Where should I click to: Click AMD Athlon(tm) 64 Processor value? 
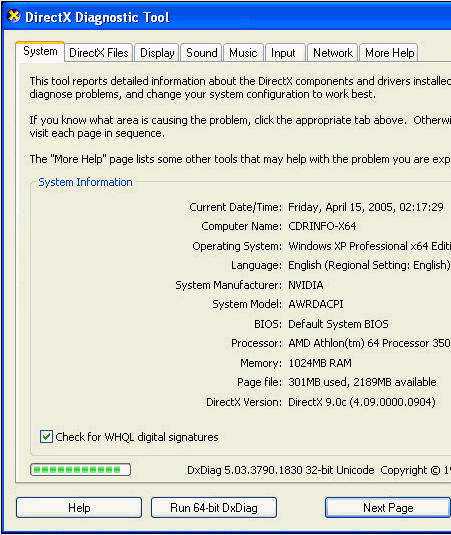coord(369,343)
